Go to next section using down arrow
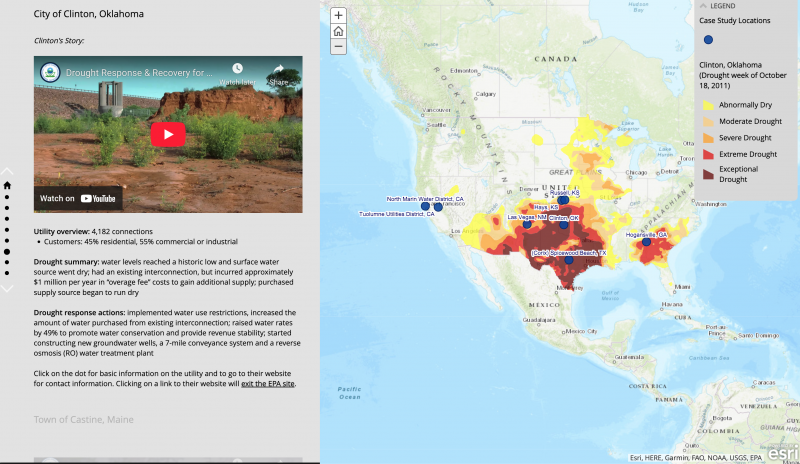 tap(7, 288)
